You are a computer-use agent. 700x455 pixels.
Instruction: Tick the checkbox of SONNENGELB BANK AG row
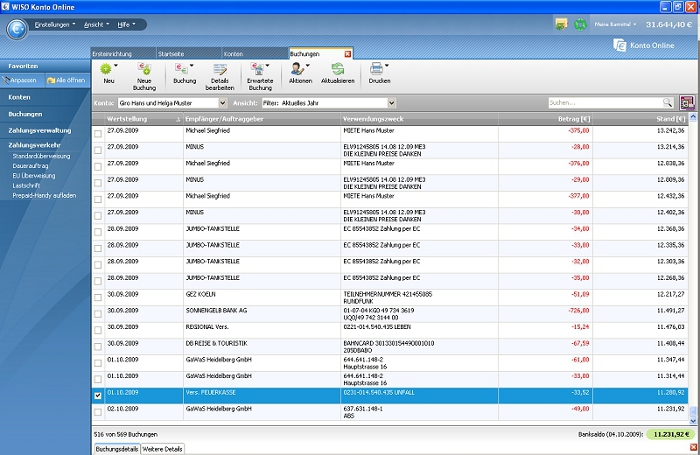[98, 314]
